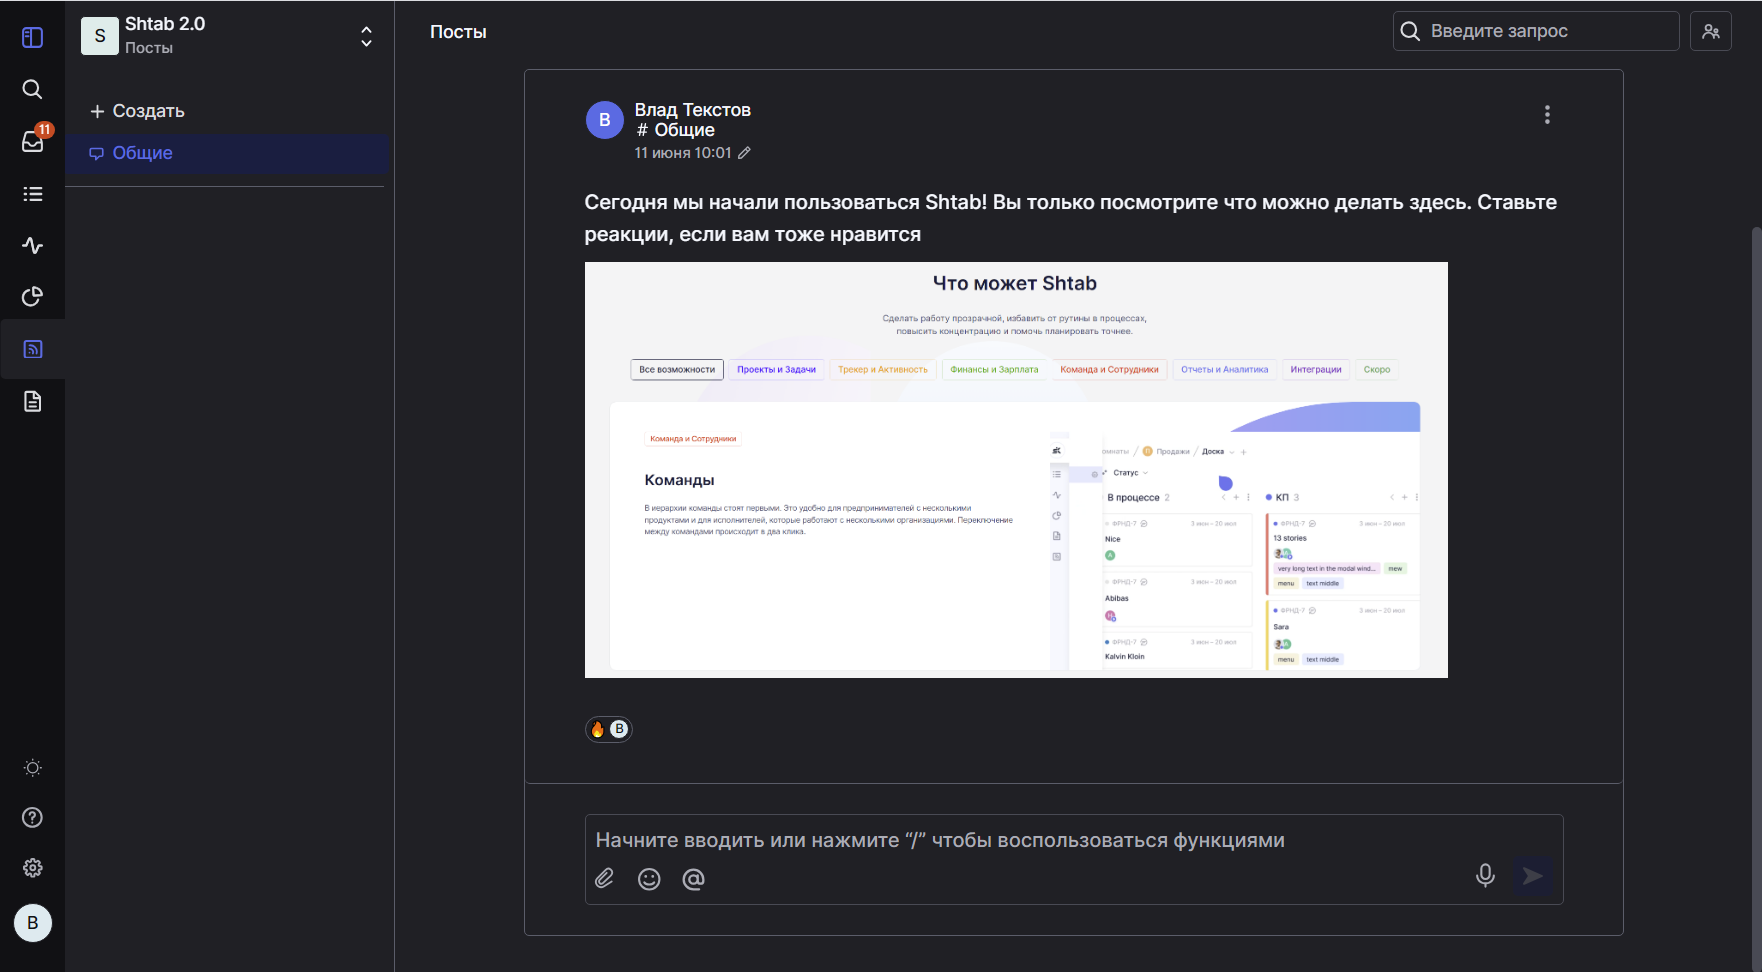Insert a mention with the @ icon
The image size is (1762, 972).
pyautogui.click(x=693, y=878)
